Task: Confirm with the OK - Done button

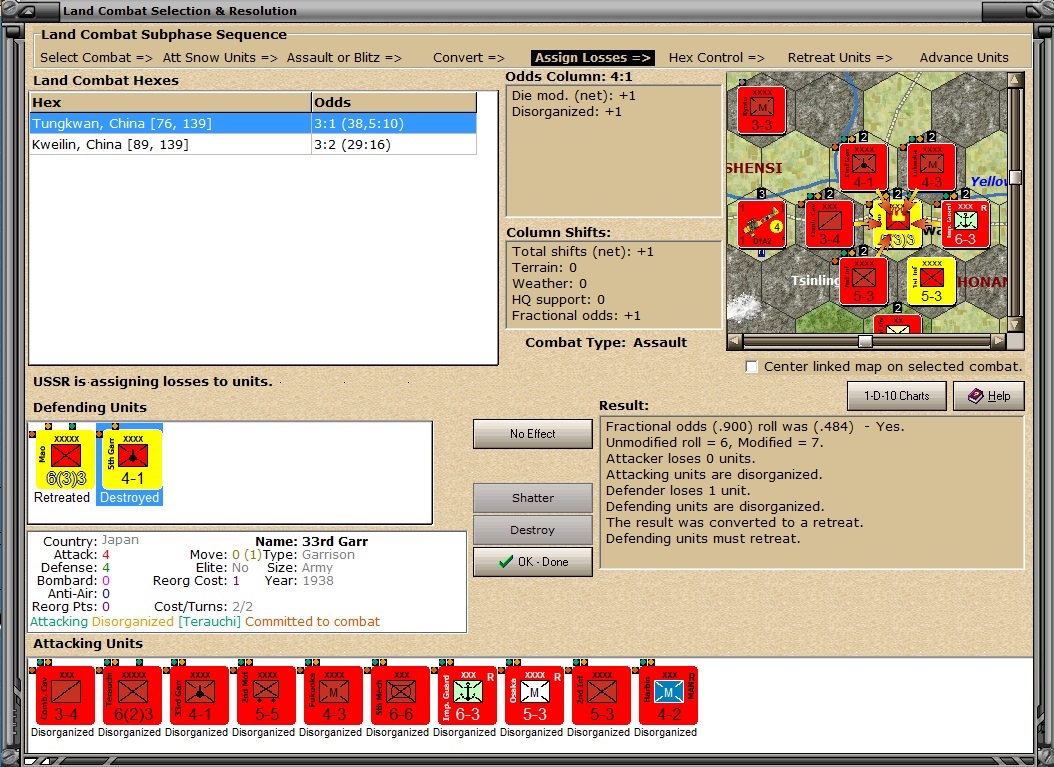Action: point(532,562)
